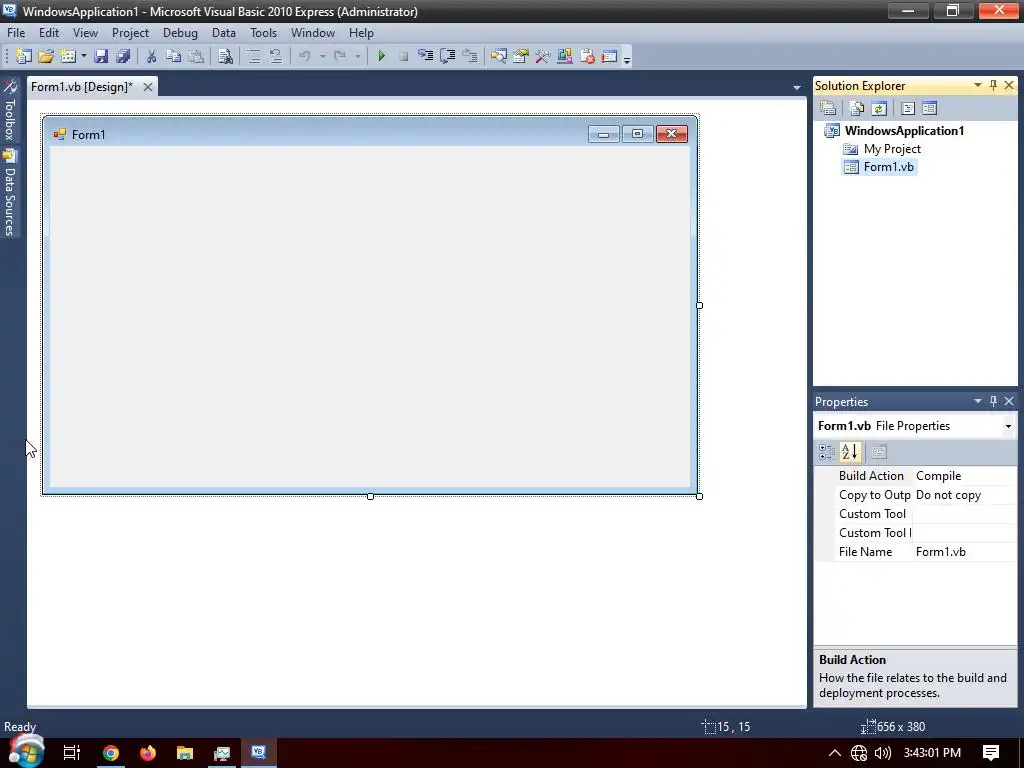Screen dimensions: 1024x768
Task: Click the Comment out selected lines icon
Action: tap(253, 56)
